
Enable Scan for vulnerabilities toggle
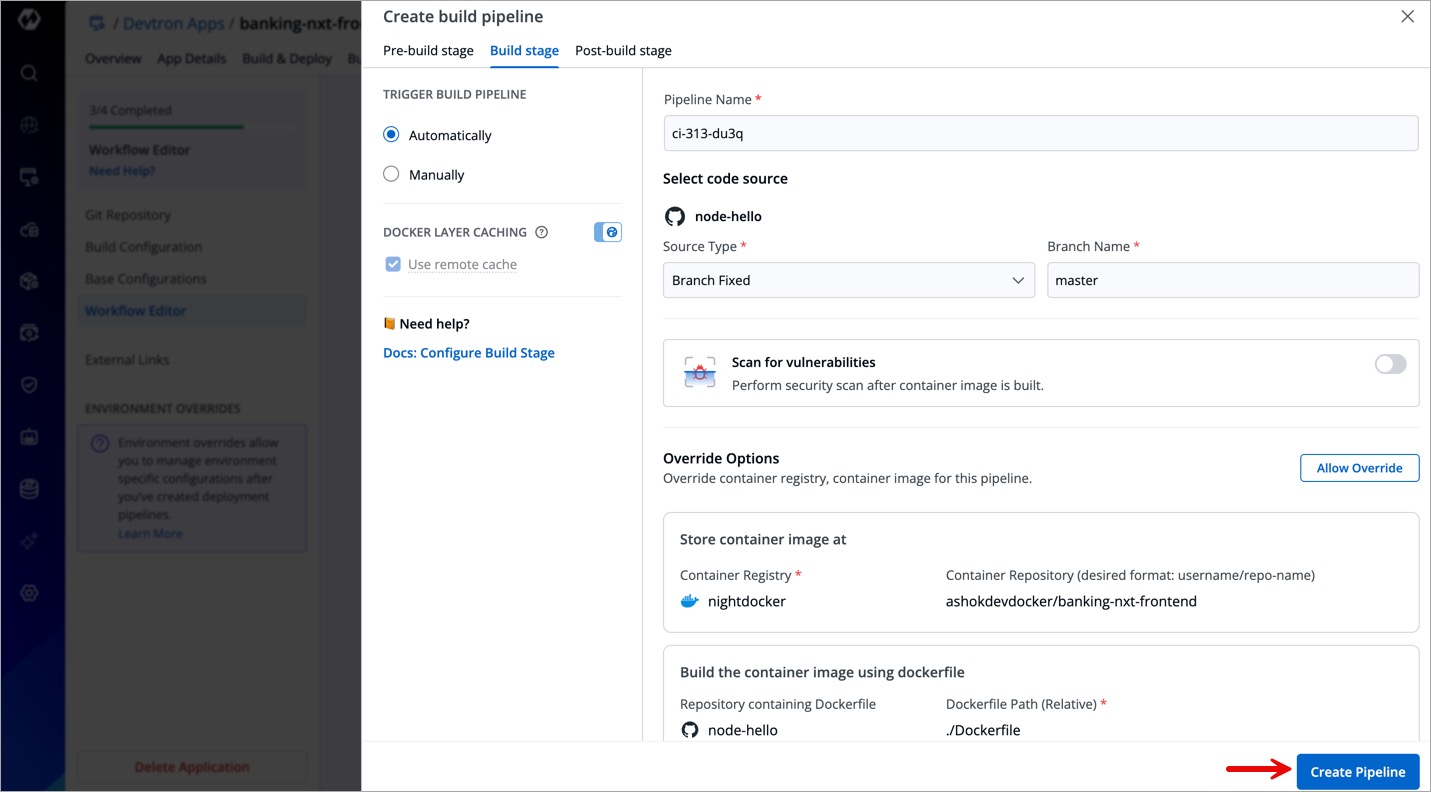click(x=1390, y=364)
